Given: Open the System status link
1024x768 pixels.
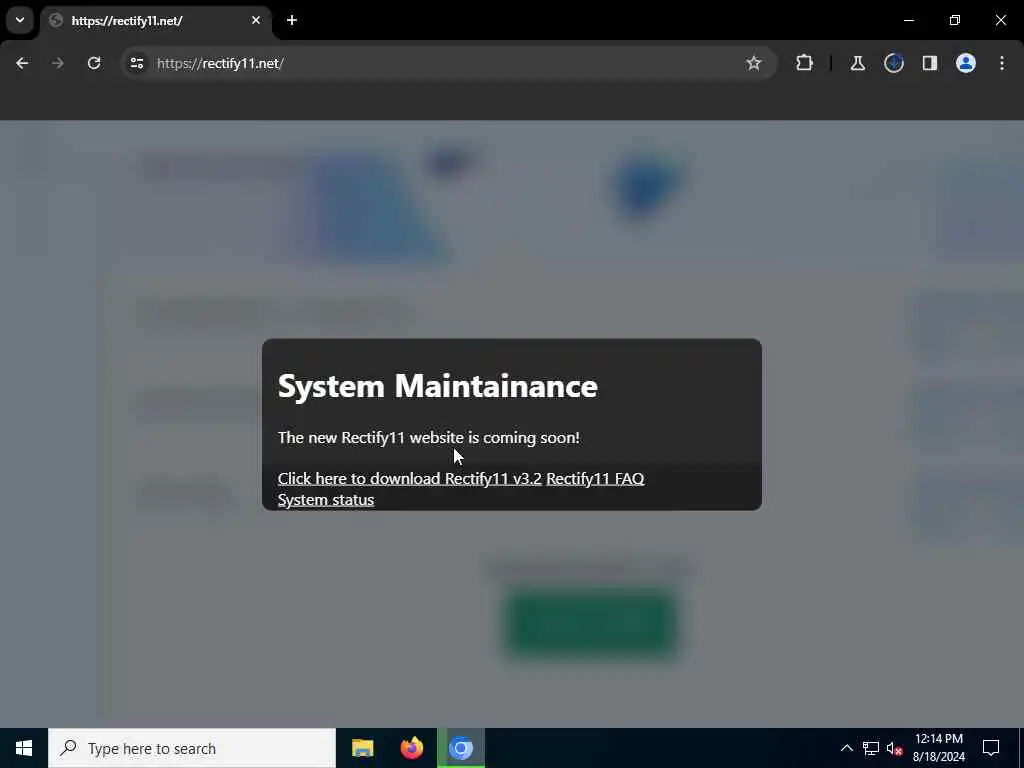Looking at the screenshot, I should point(326,500).
